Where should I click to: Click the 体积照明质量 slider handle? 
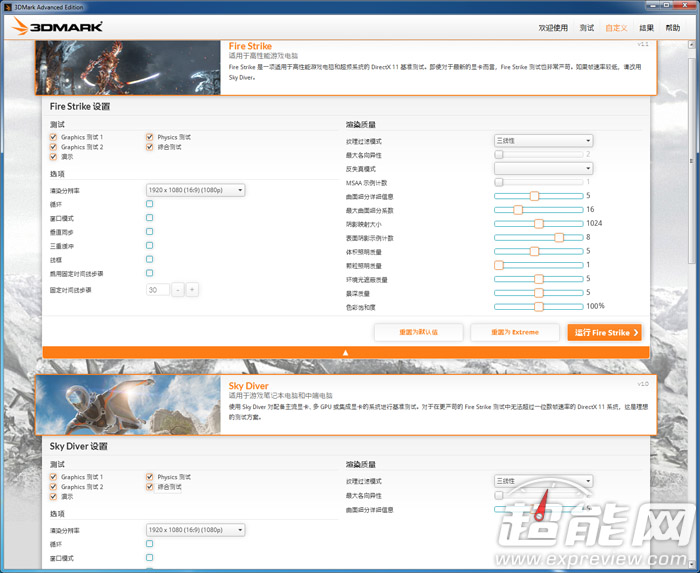pos(534,251)
